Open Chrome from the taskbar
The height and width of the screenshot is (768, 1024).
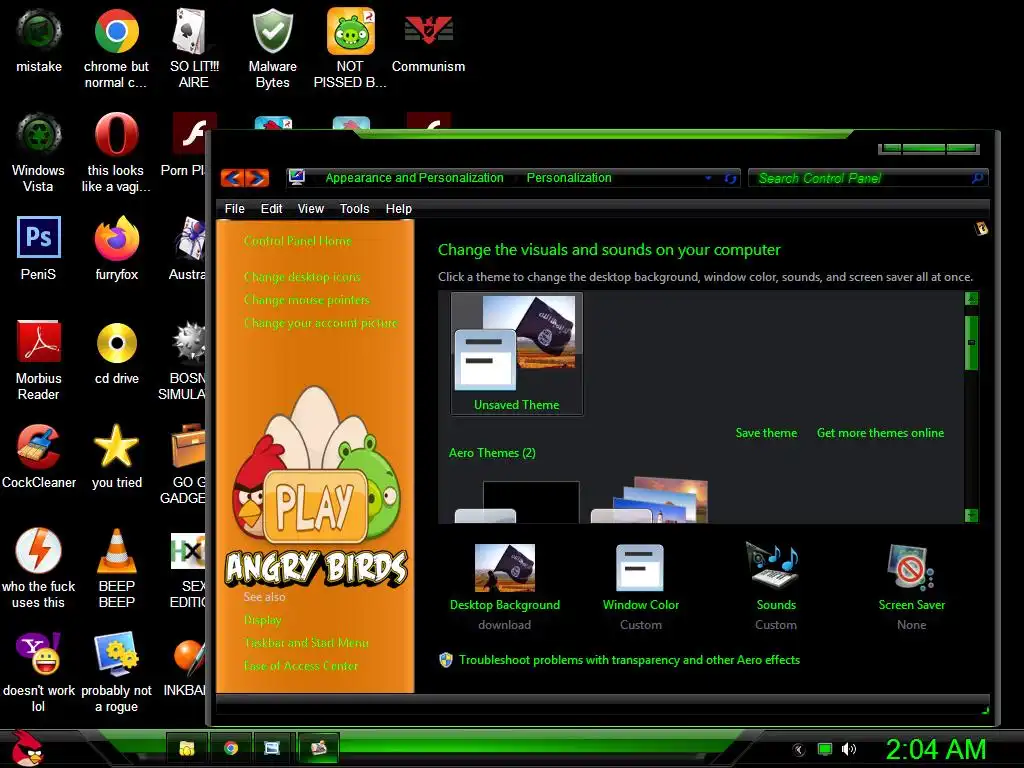point(231,748)
